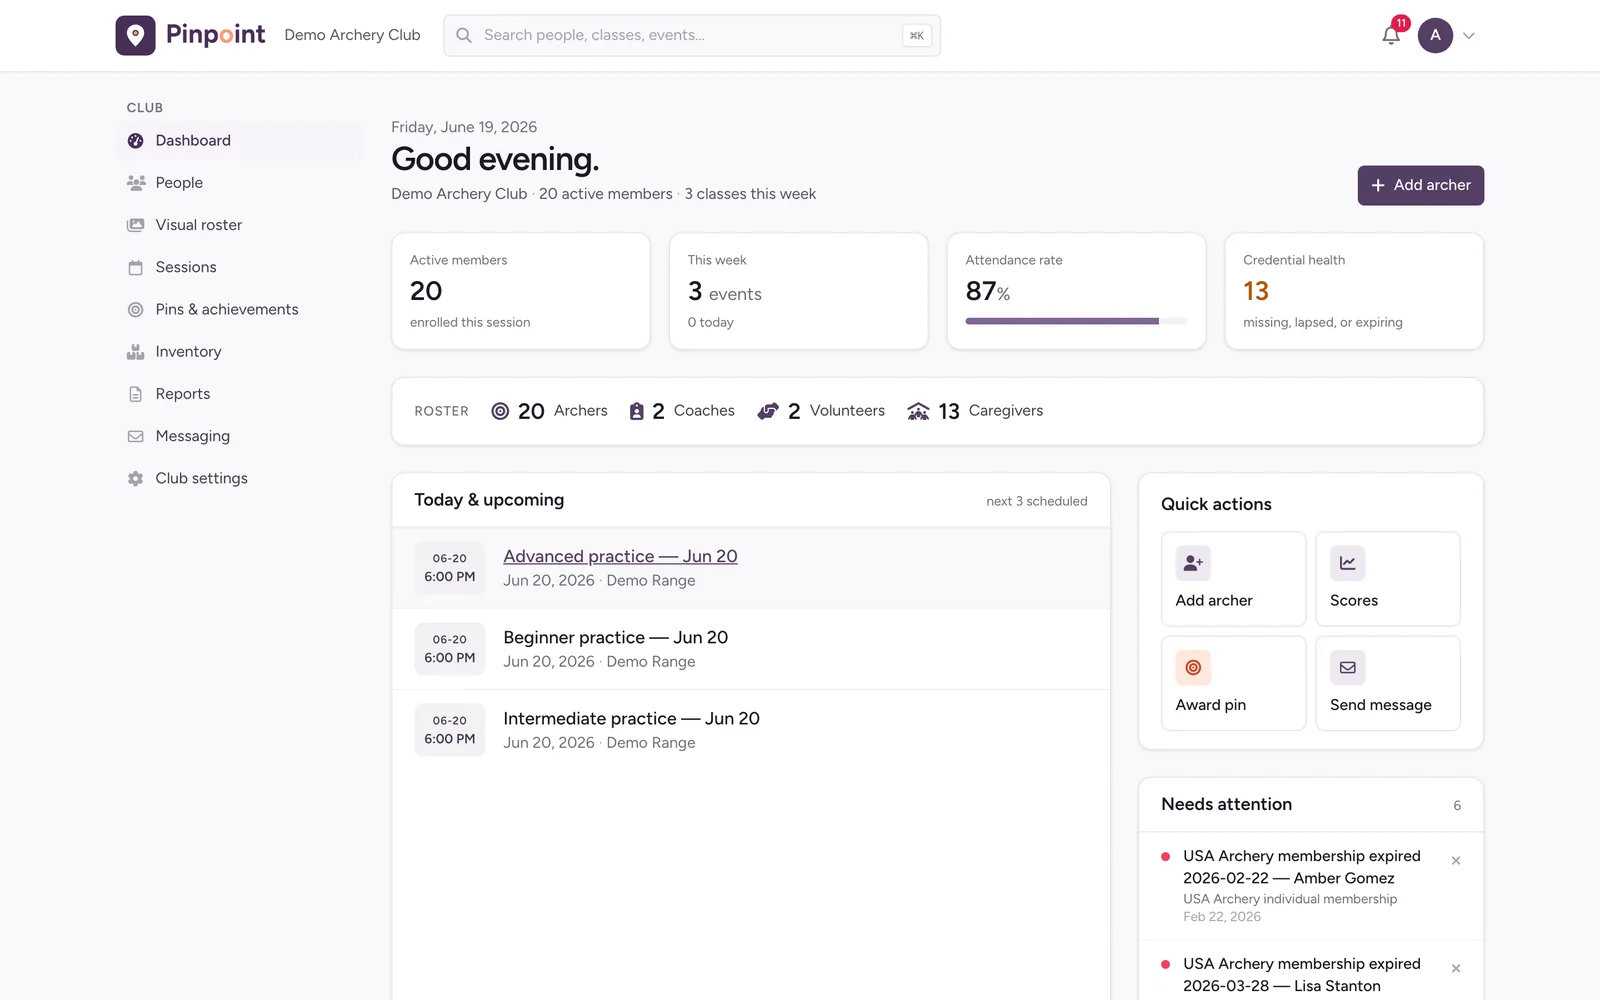The height and width of the screenshot is (1000, 1600).
Task: Click the 20 Archers roster count
Action: tap(549, 411)
